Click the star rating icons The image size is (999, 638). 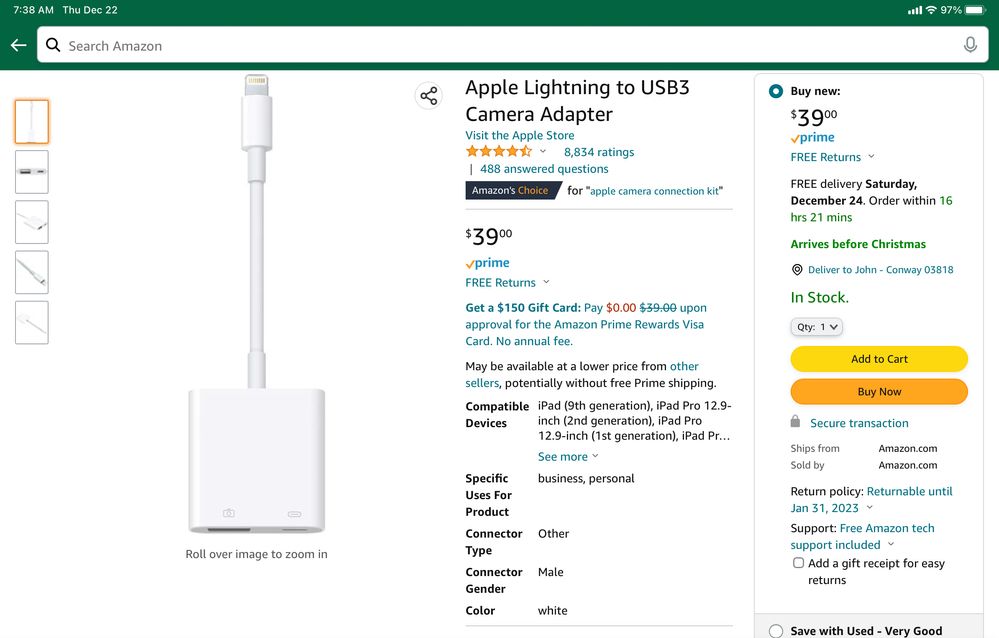(498, 152)
